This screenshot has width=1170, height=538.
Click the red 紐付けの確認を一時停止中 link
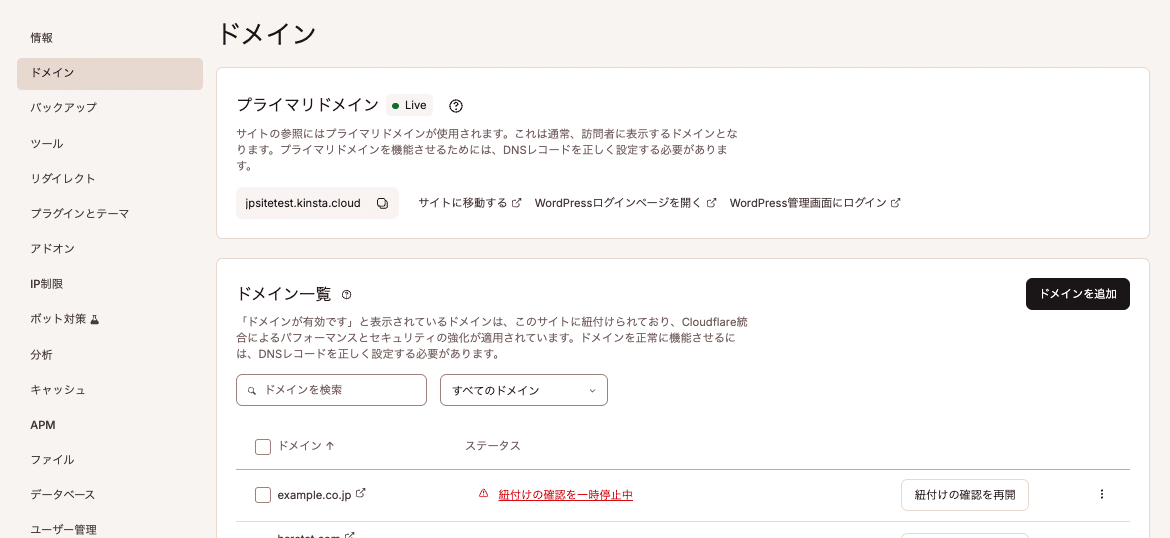pos(566,495)
